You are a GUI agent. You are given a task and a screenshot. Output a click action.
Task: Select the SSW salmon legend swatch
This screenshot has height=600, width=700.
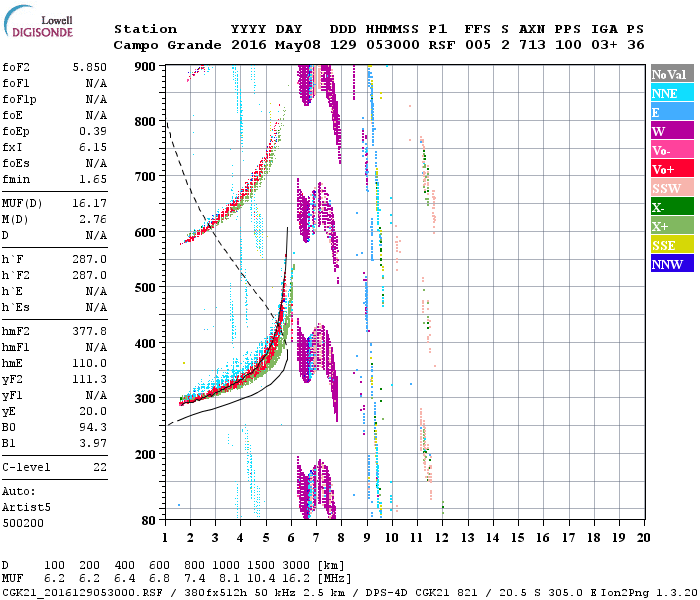tap(672, 188)
